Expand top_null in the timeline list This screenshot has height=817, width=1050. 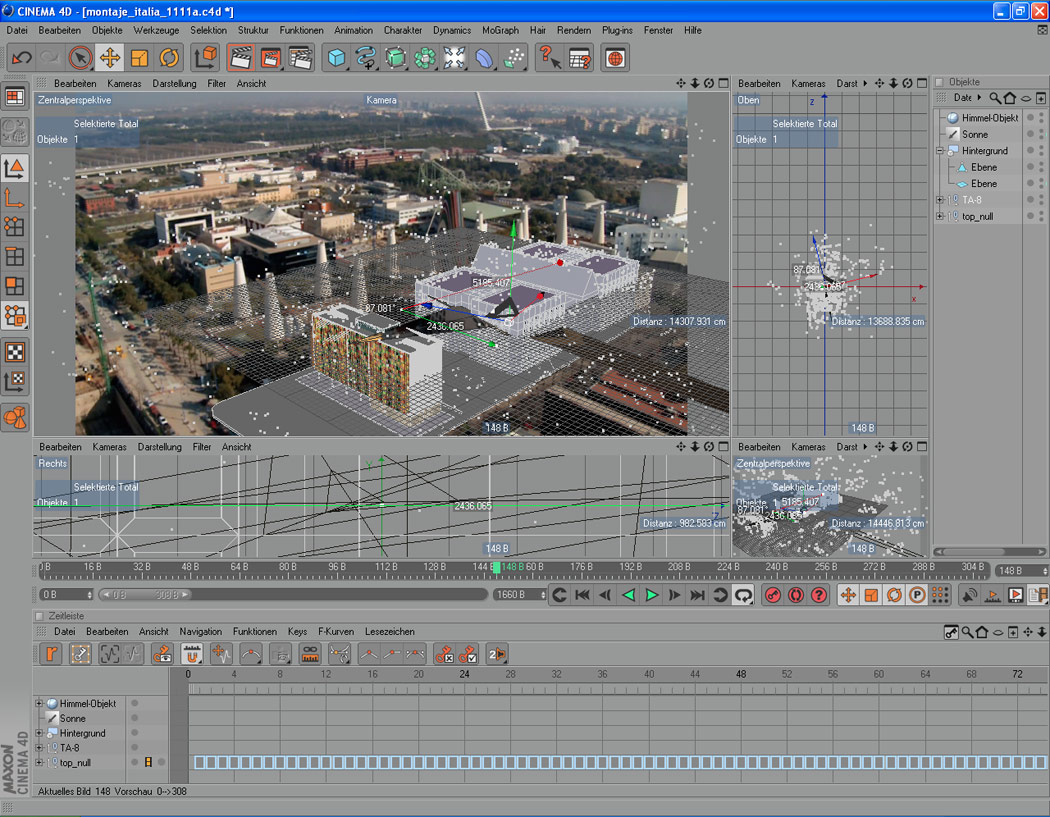(40, 763)
